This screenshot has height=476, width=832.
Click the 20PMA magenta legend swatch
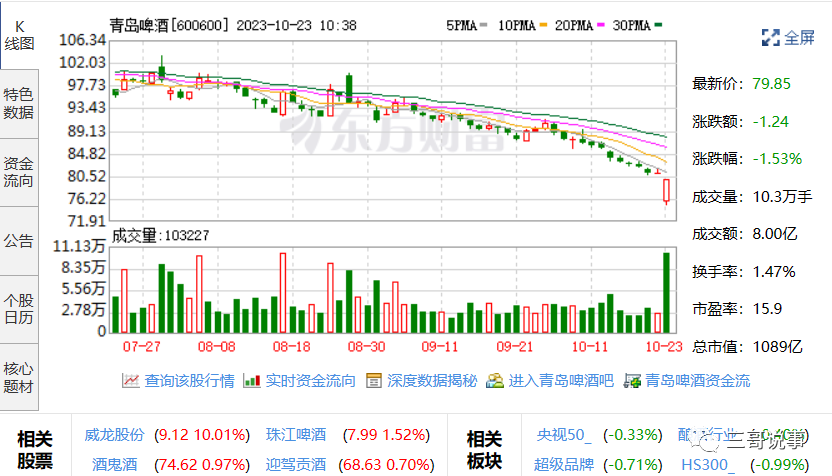pos(601,25)
